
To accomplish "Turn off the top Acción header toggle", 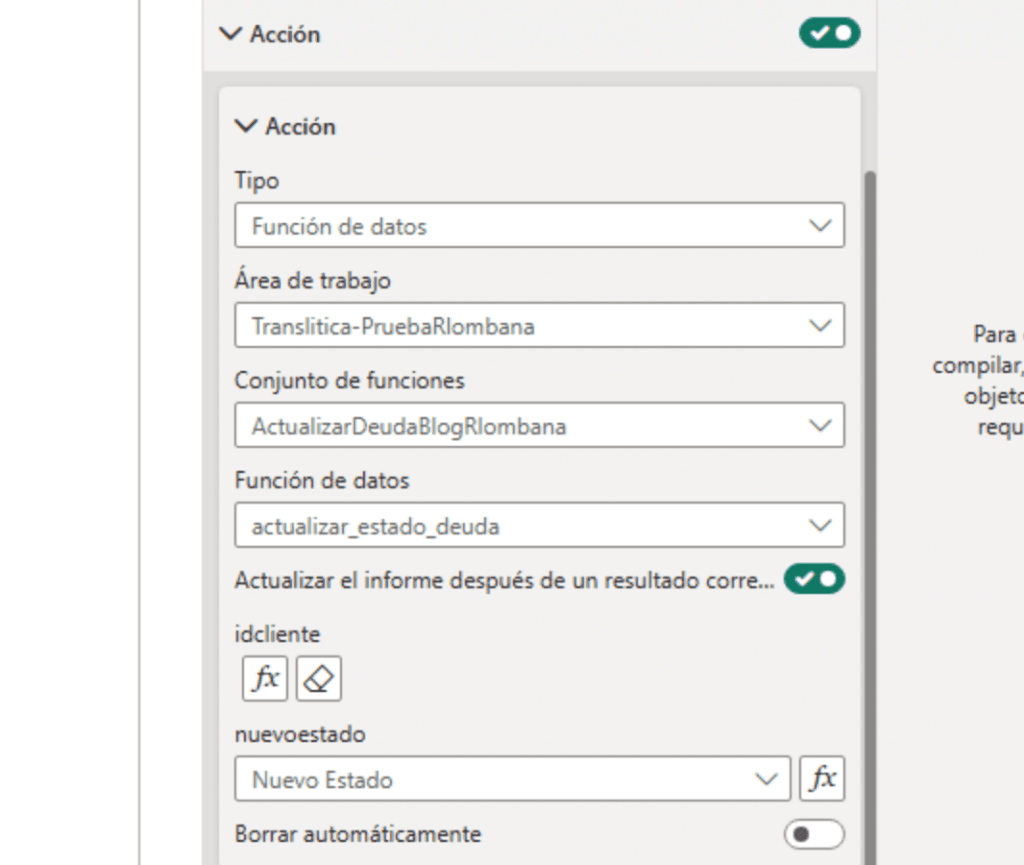I will point(829,33).
